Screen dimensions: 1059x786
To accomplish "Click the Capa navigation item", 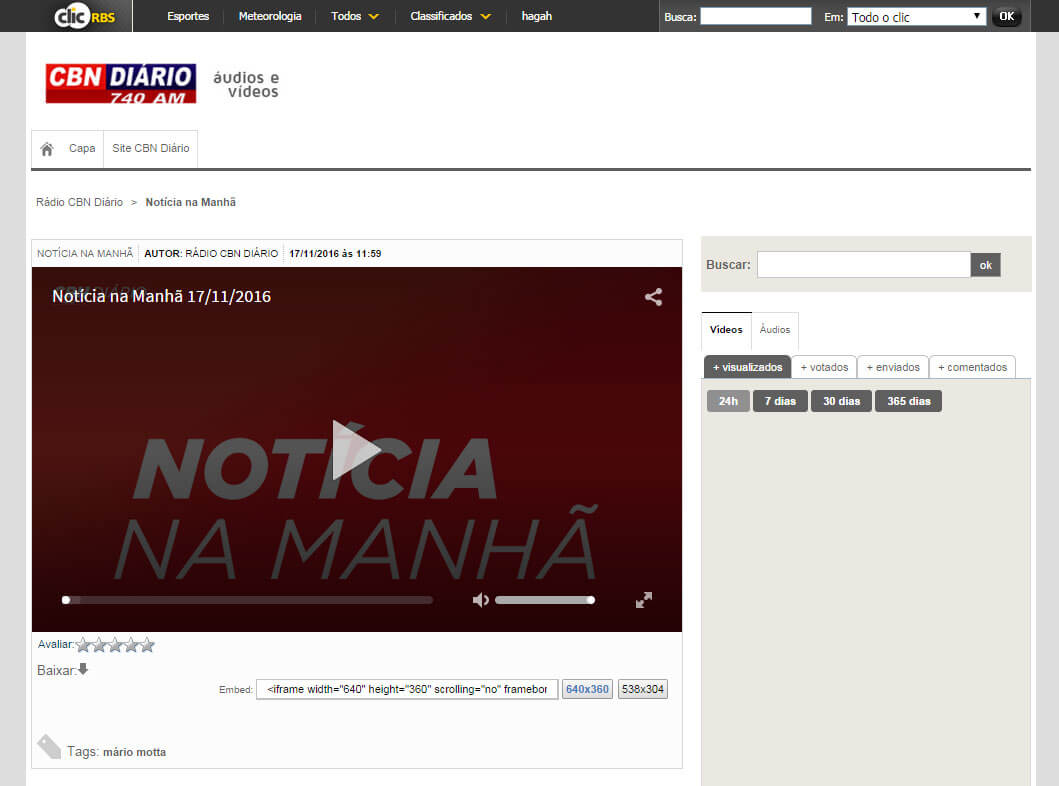I will (x=82, y=149).
